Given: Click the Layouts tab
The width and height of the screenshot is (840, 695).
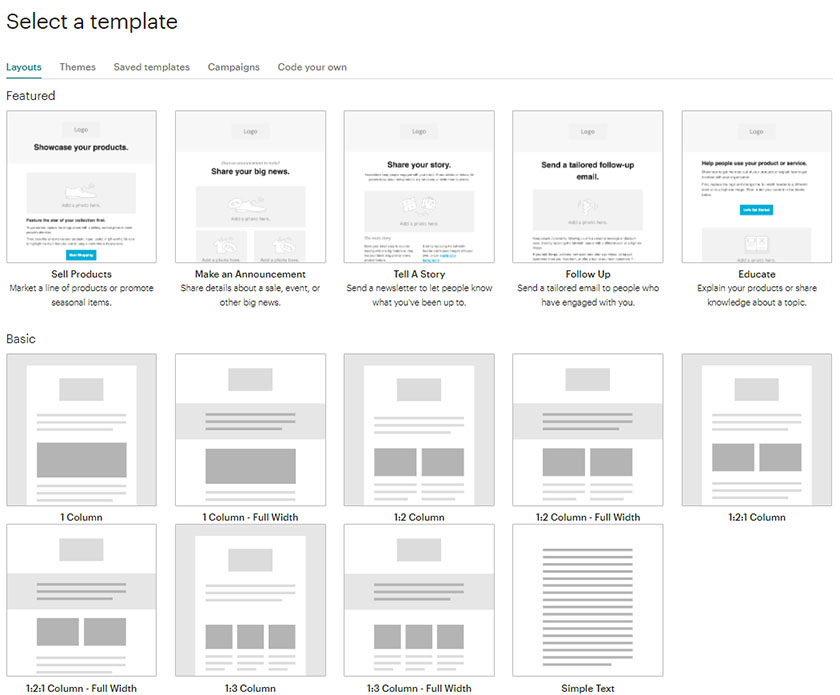Looking at the screenshot, I should 24,67.
